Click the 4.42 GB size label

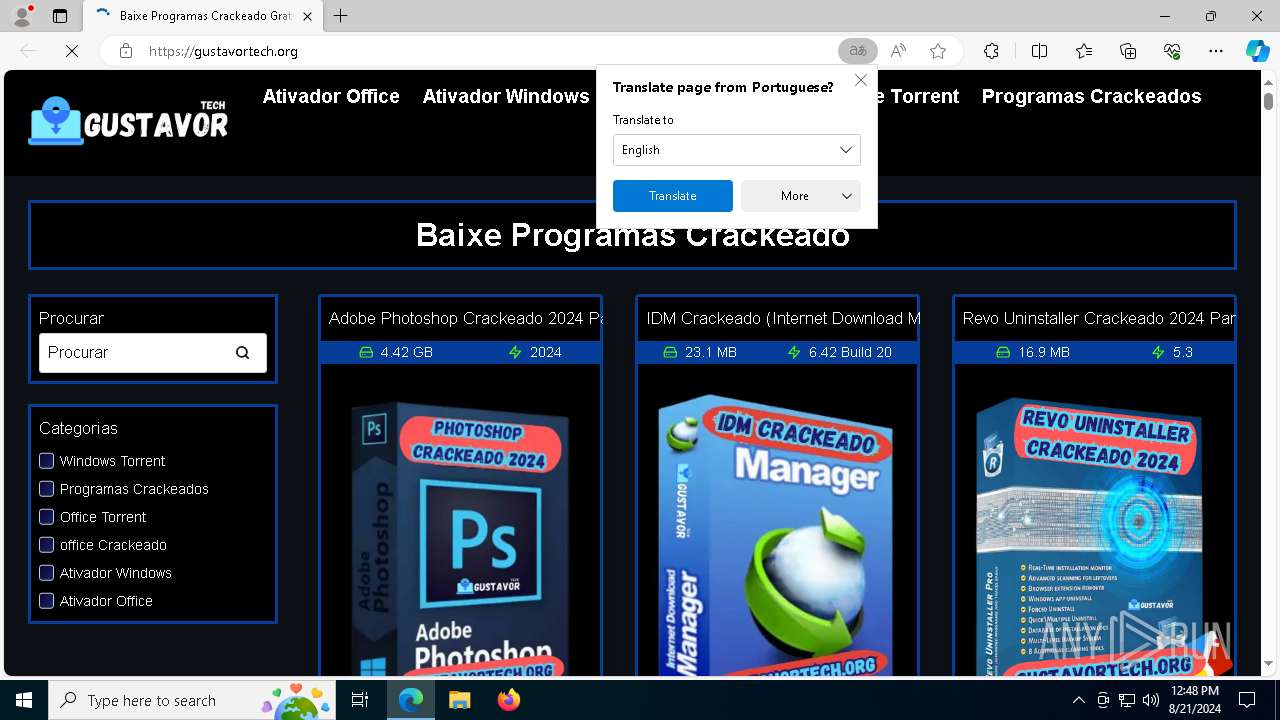click(x=406, y=352)
